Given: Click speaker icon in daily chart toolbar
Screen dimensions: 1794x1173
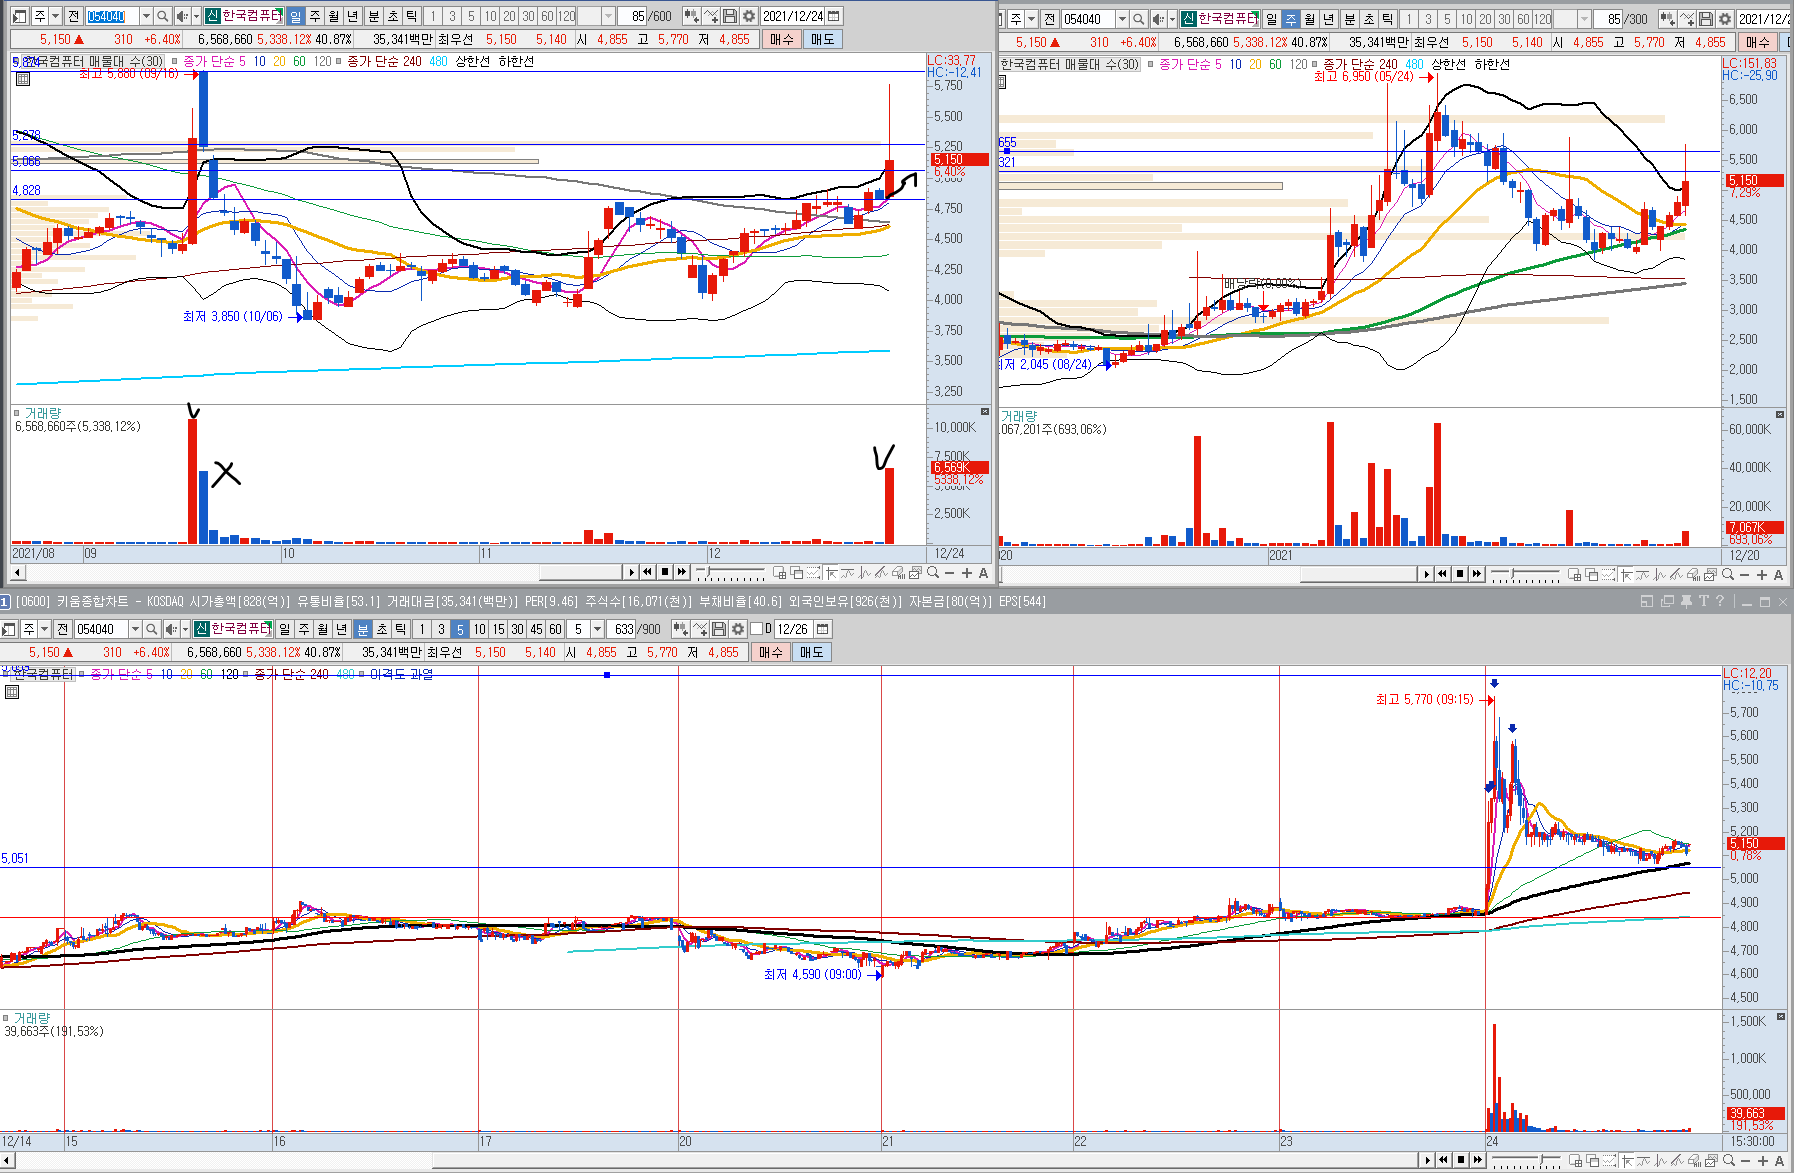Looking at the screenshot, I should (x=182, y=16).
